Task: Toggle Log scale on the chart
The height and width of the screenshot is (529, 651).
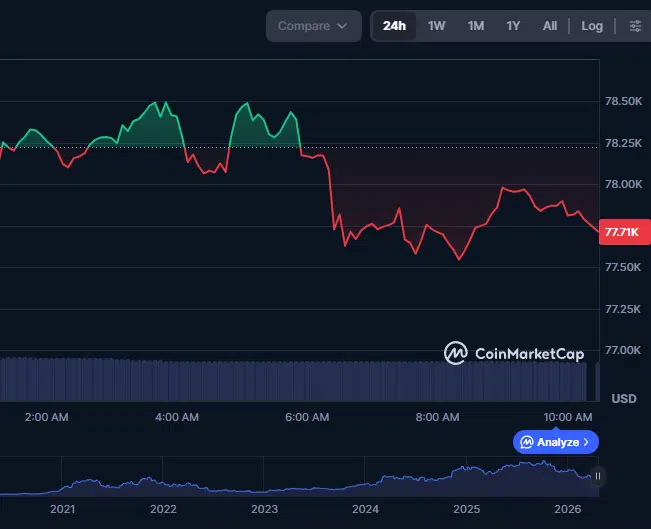Action: click(592, 26)
